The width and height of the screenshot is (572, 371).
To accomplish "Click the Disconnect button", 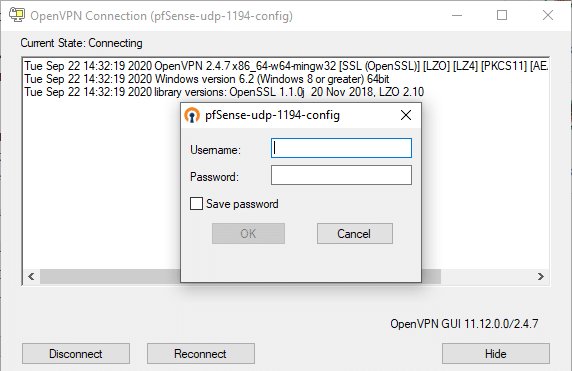I will click(x=76, y=353).
